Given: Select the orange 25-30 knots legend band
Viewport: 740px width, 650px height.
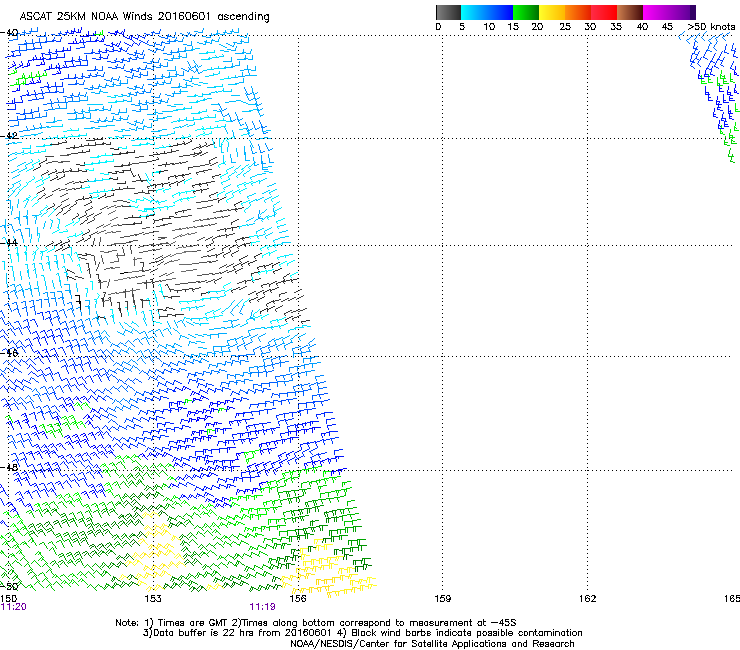Looking at the screenshot, I should (578, 12).
